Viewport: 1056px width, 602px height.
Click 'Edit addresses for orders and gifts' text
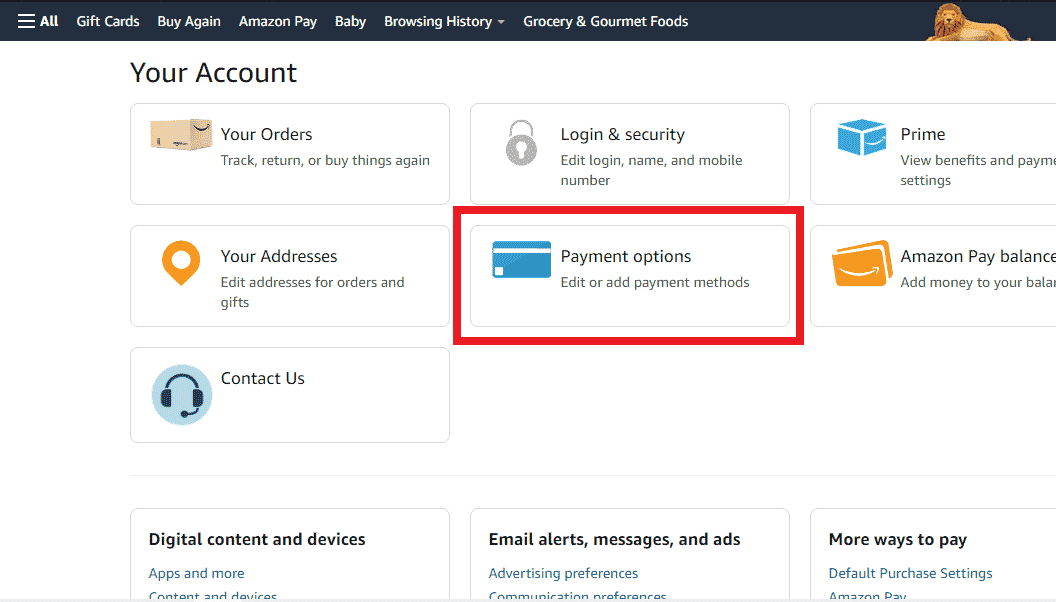(x=312, y=292)
